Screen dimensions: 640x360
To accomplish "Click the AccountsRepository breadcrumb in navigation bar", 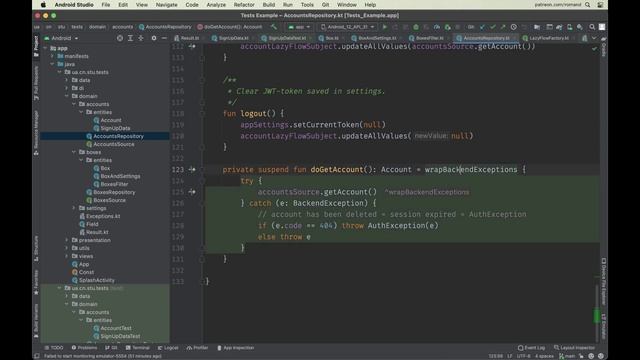I will pyautogui.click(x=165, y=27).
